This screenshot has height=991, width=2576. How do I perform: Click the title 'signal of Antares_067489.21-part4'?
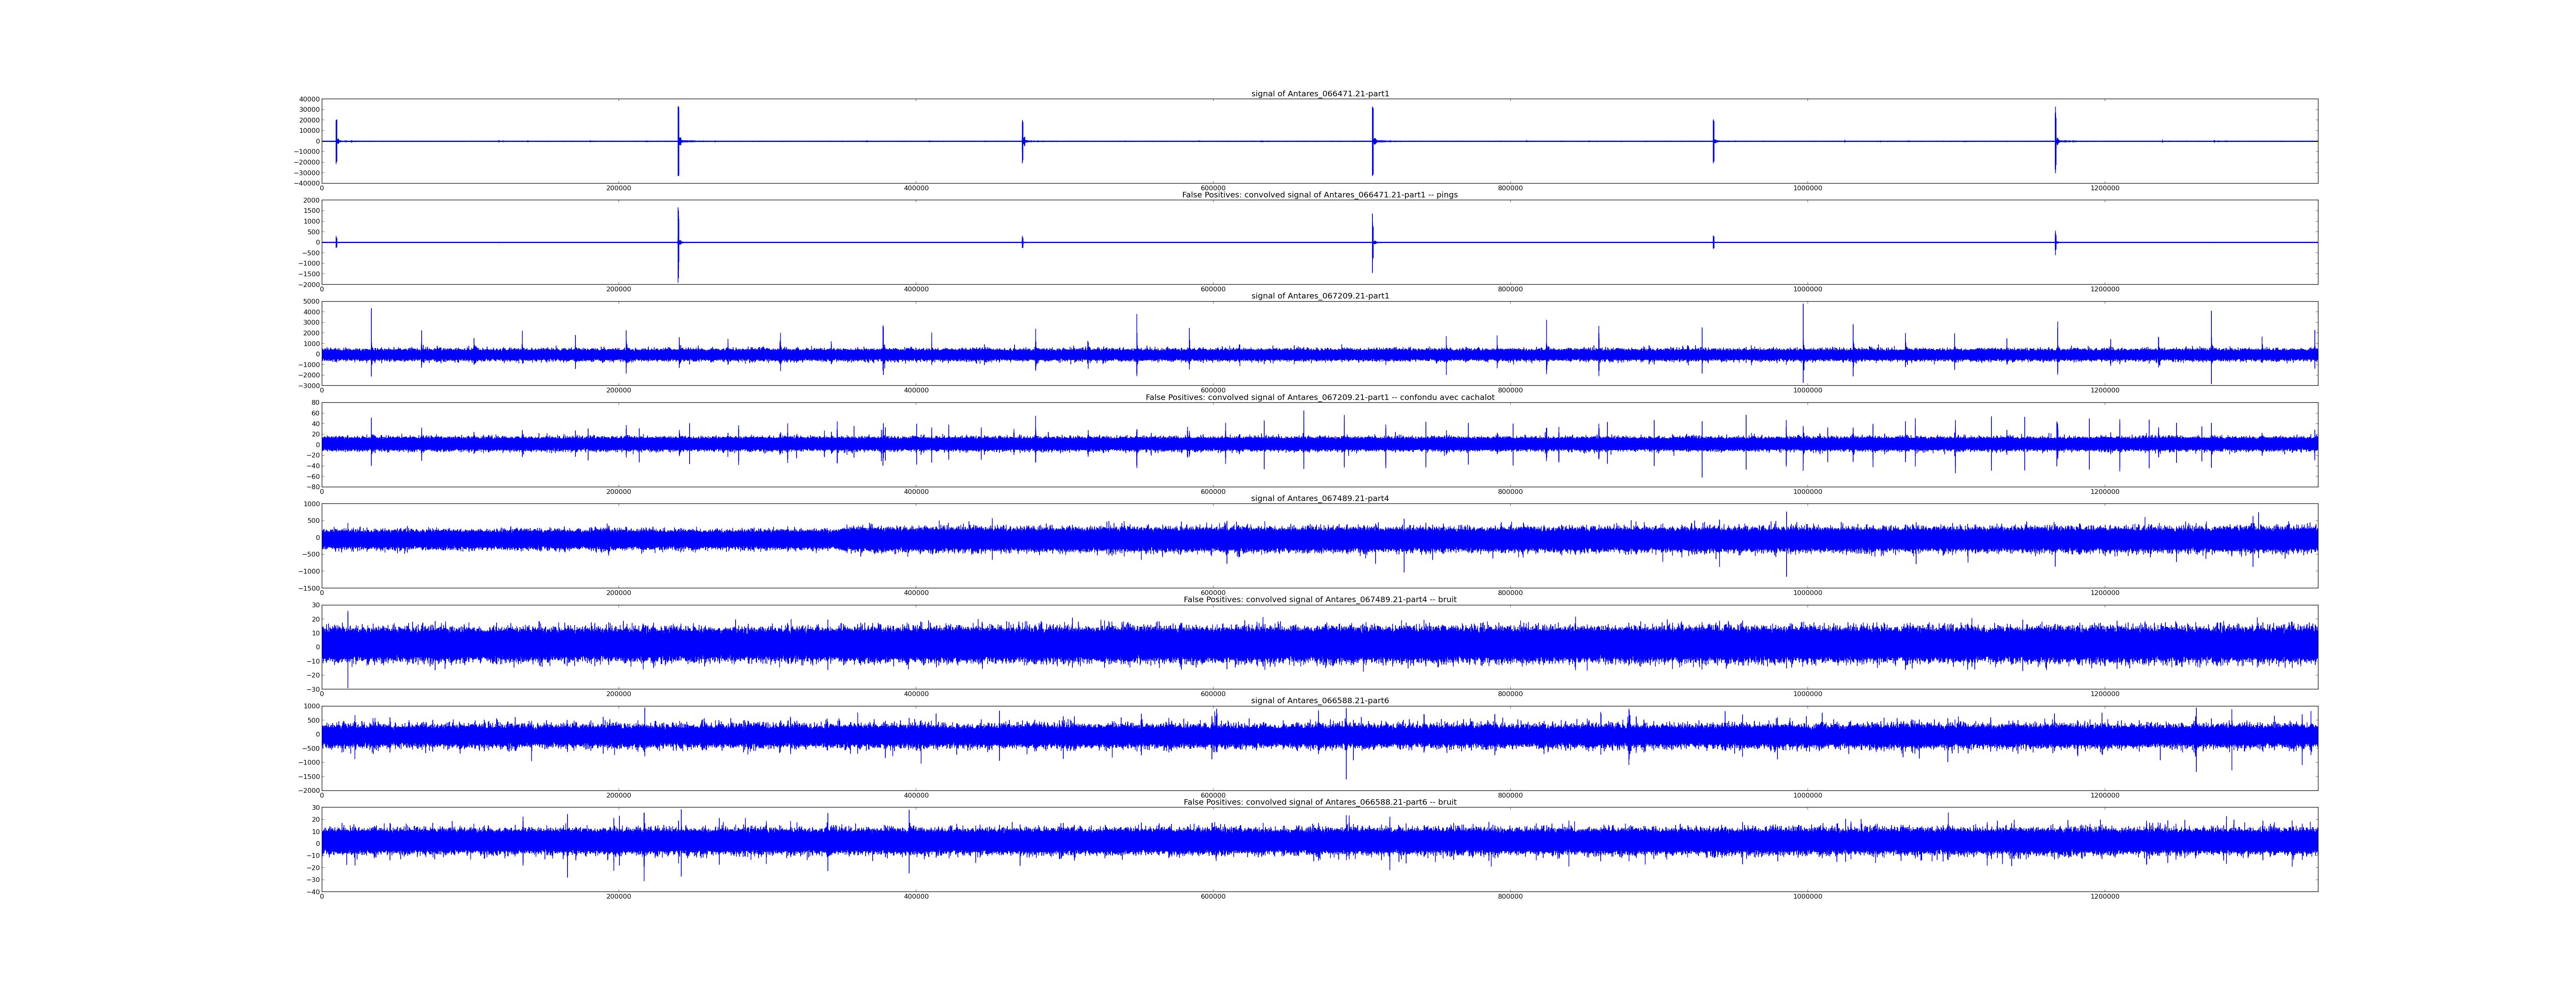pyautogui.click(x=1320, y=498)
